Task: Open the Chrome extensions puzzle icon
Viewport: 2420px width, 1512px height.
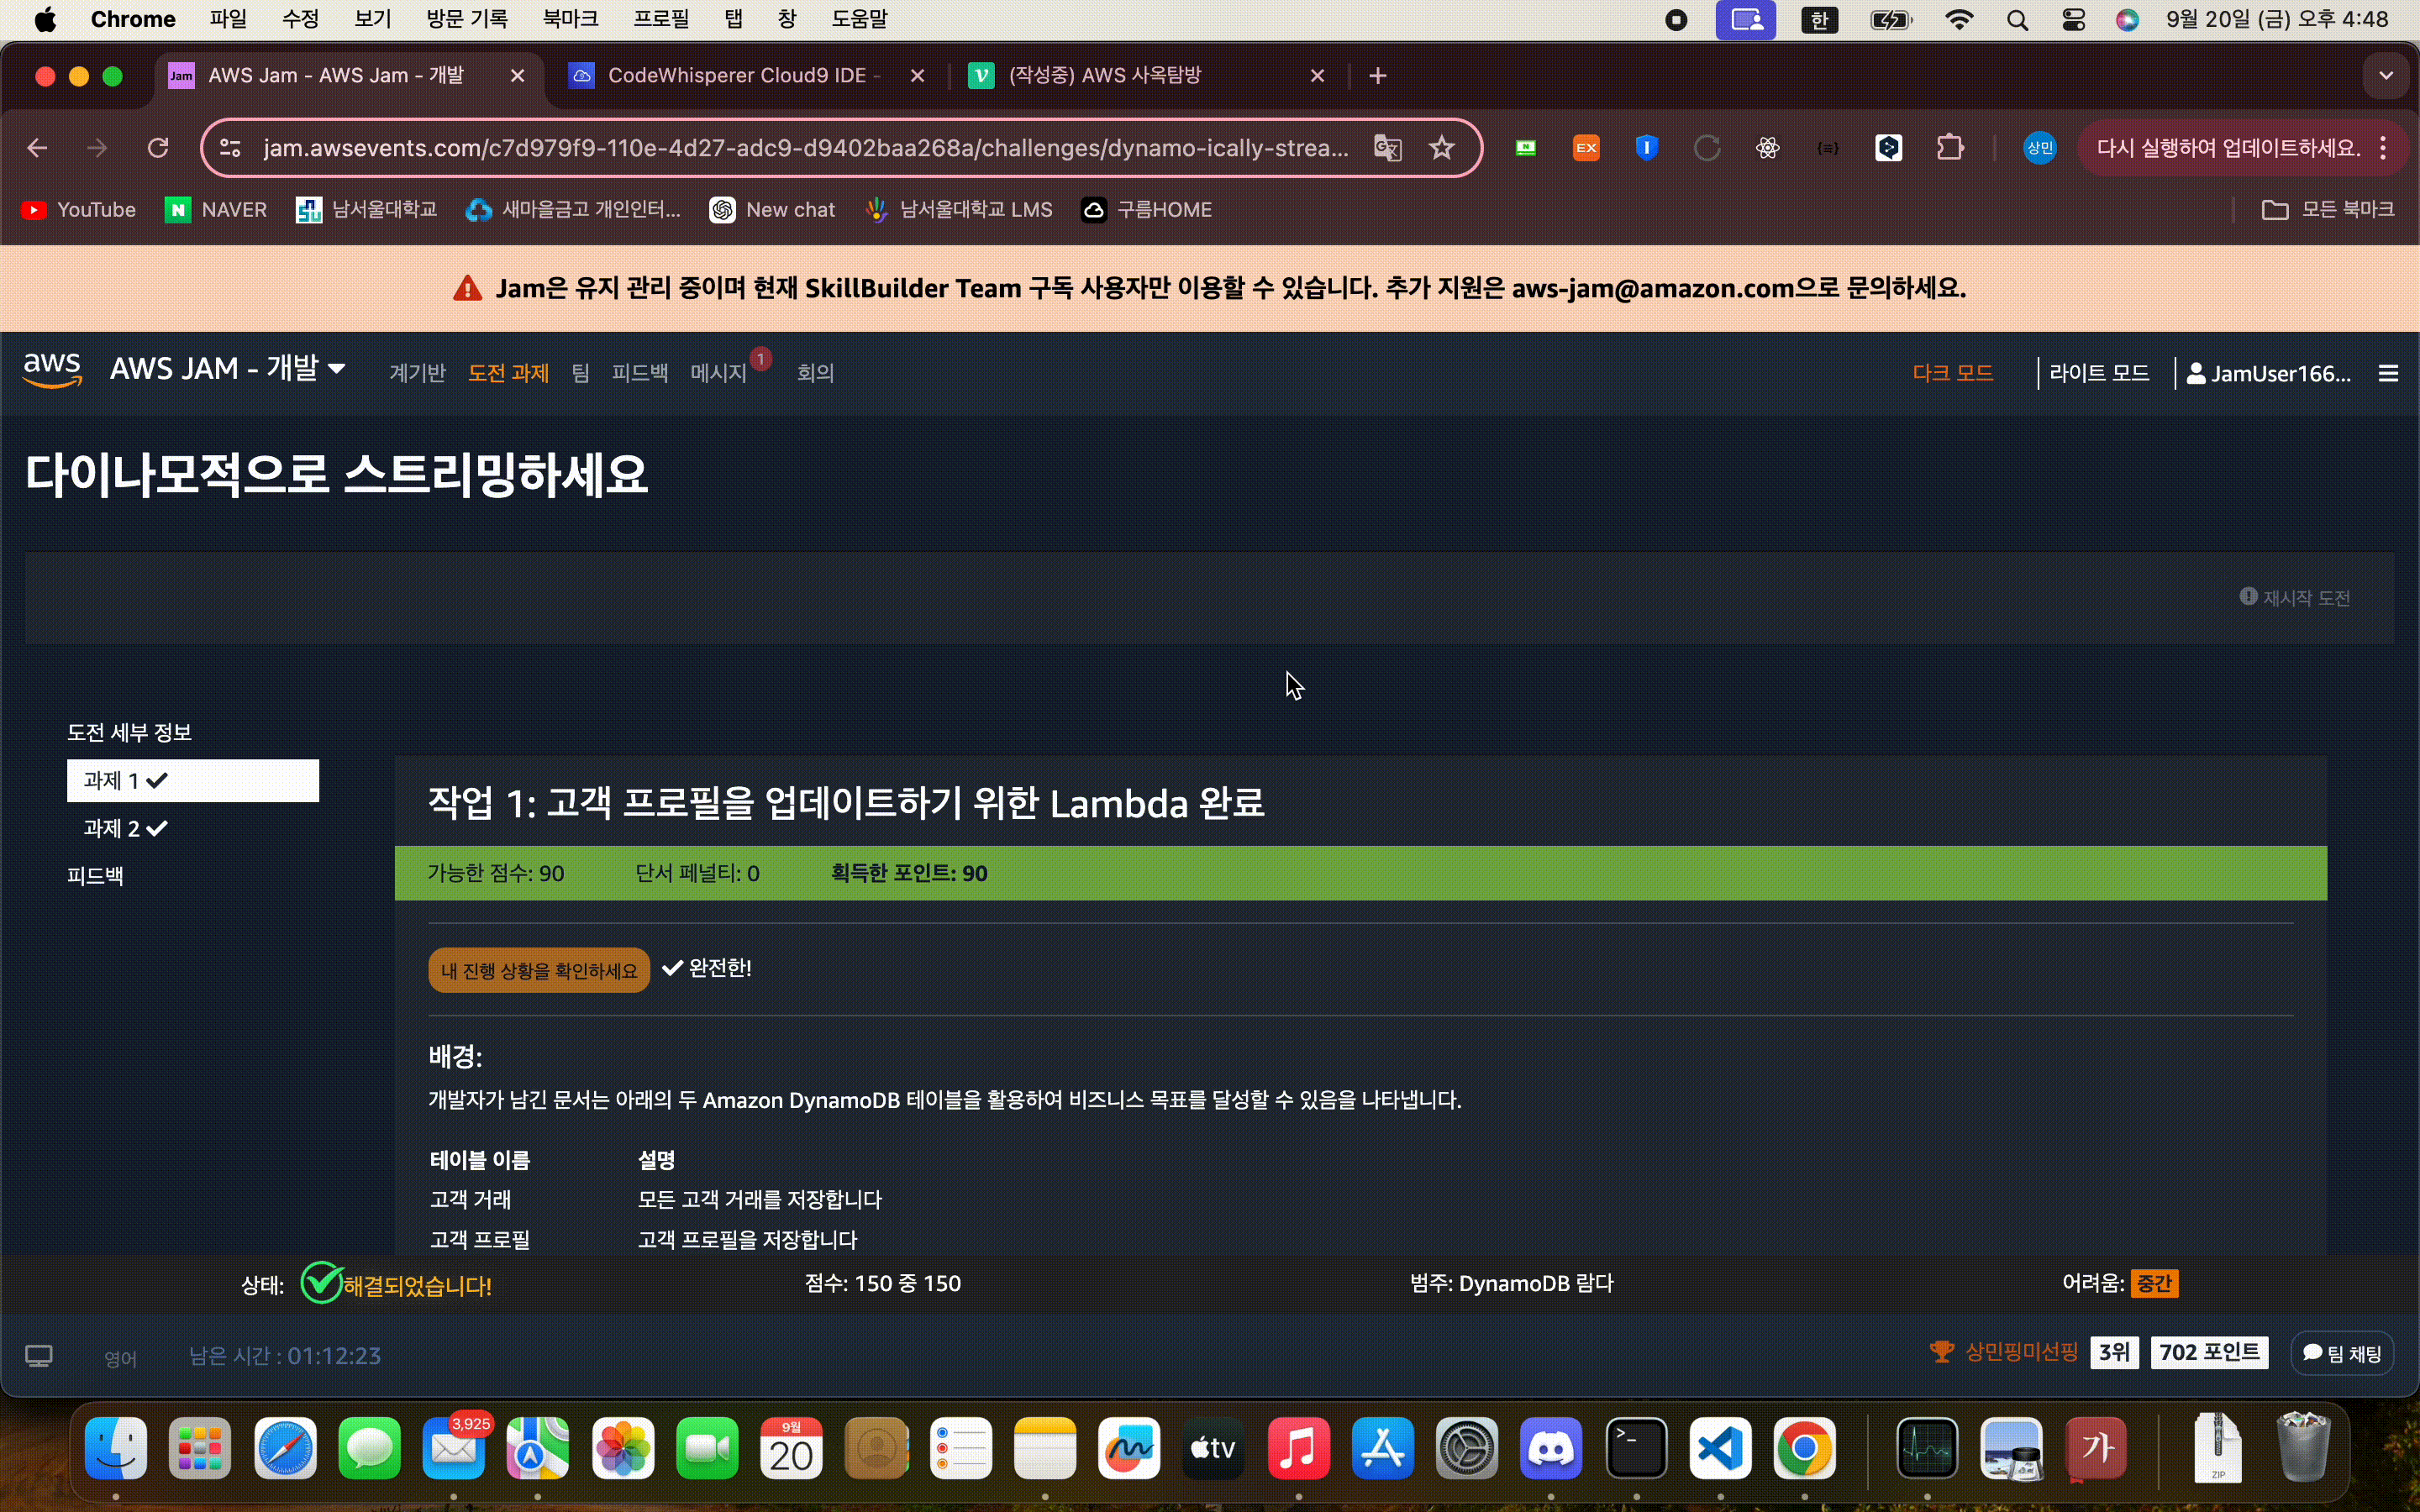Action: pyautogui.click(x=1949, y=148)
